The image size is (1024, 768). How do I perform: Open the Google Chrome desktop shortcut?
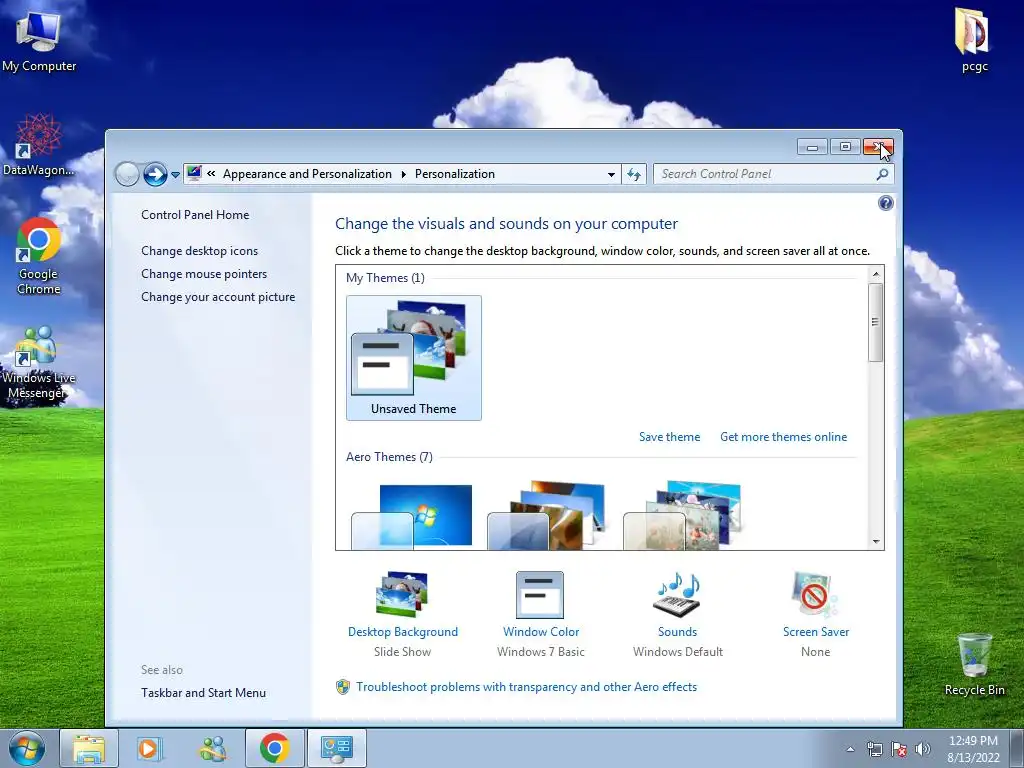click(x=39, y=256)
